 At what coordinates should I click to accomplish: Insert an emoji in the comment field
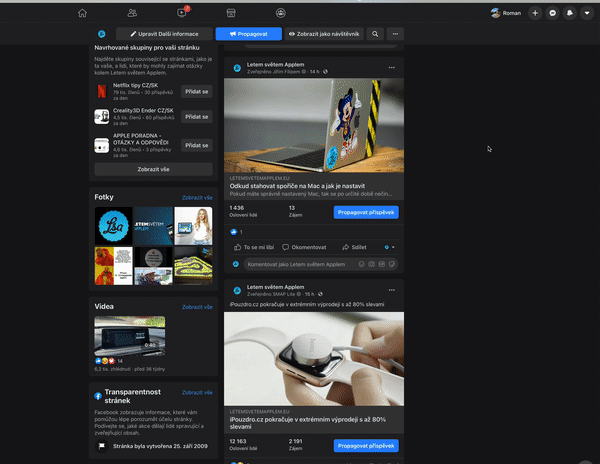361,264
